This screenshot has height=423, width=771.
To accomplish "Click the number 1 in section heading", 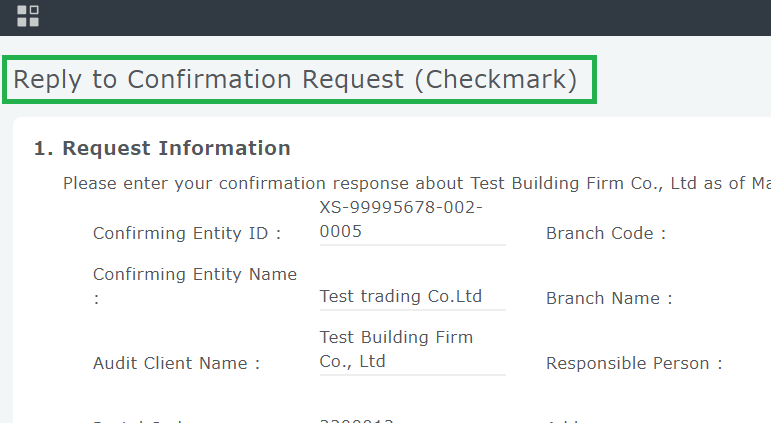I will click(x=41, y=149).
